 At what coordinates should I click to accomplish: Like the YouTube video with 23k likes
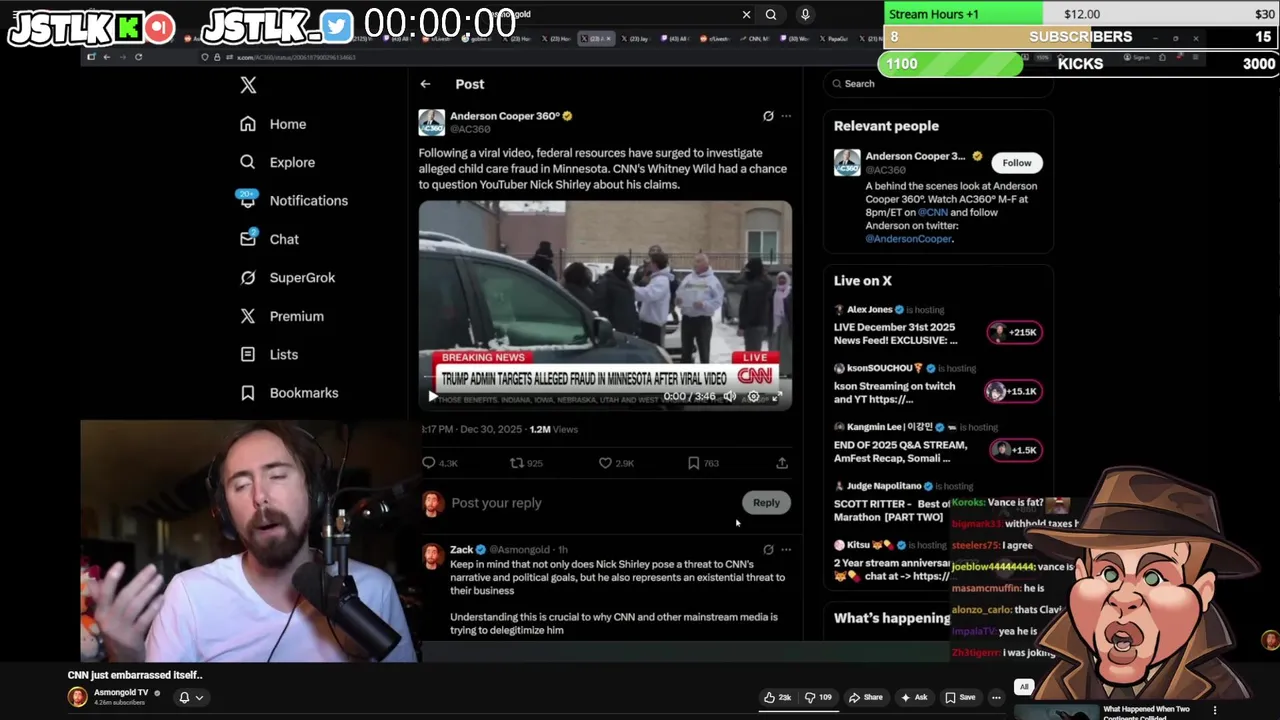point(777,698)
